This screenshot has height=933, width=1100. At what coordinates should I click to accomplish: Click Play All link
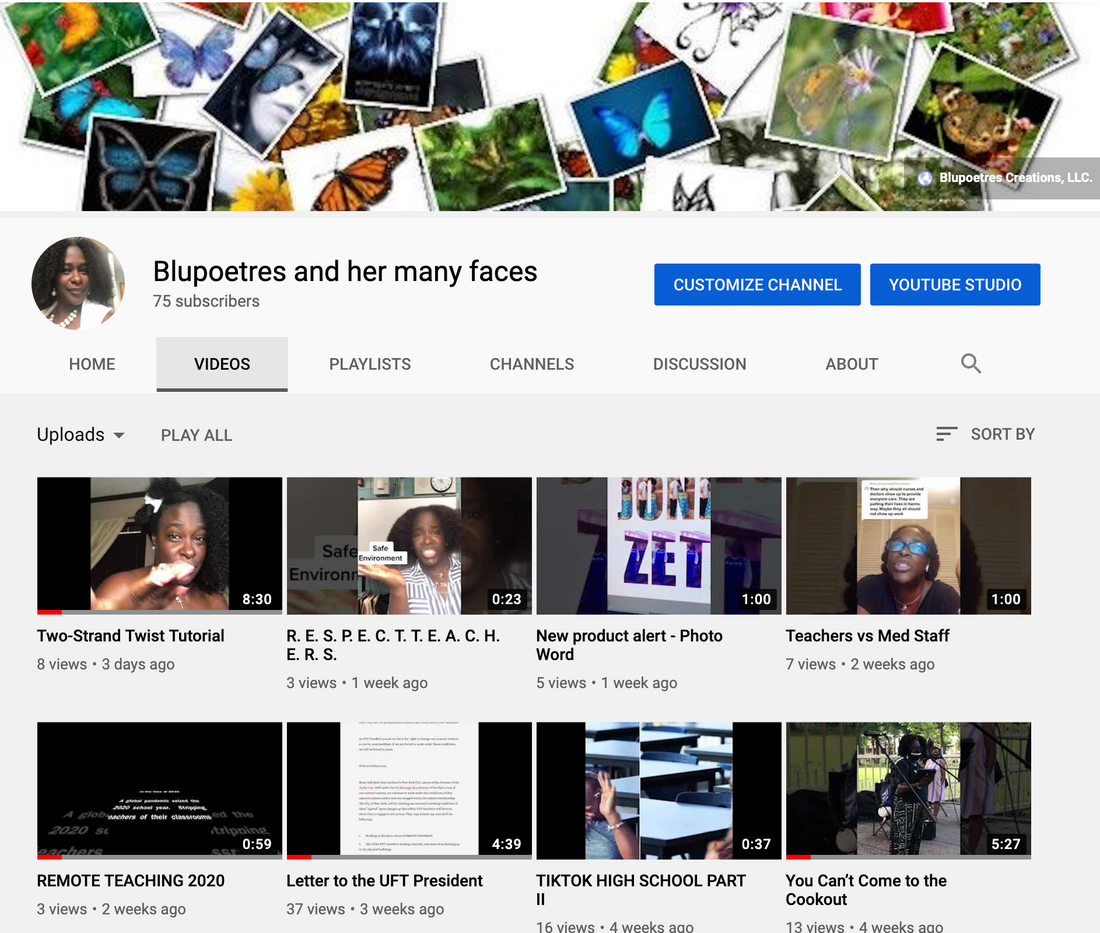(x=196, y=435)
